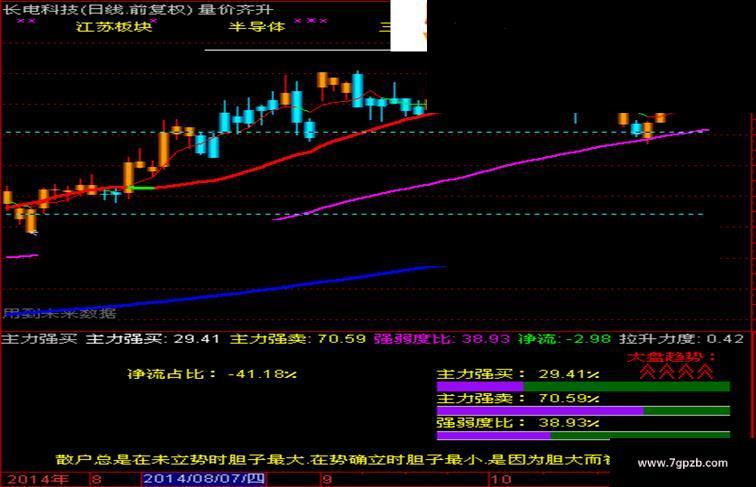Viewport: 756px width, 487px height.
Task: Click the 拉升力度: 0.42 readout
Action: point(682,339)
